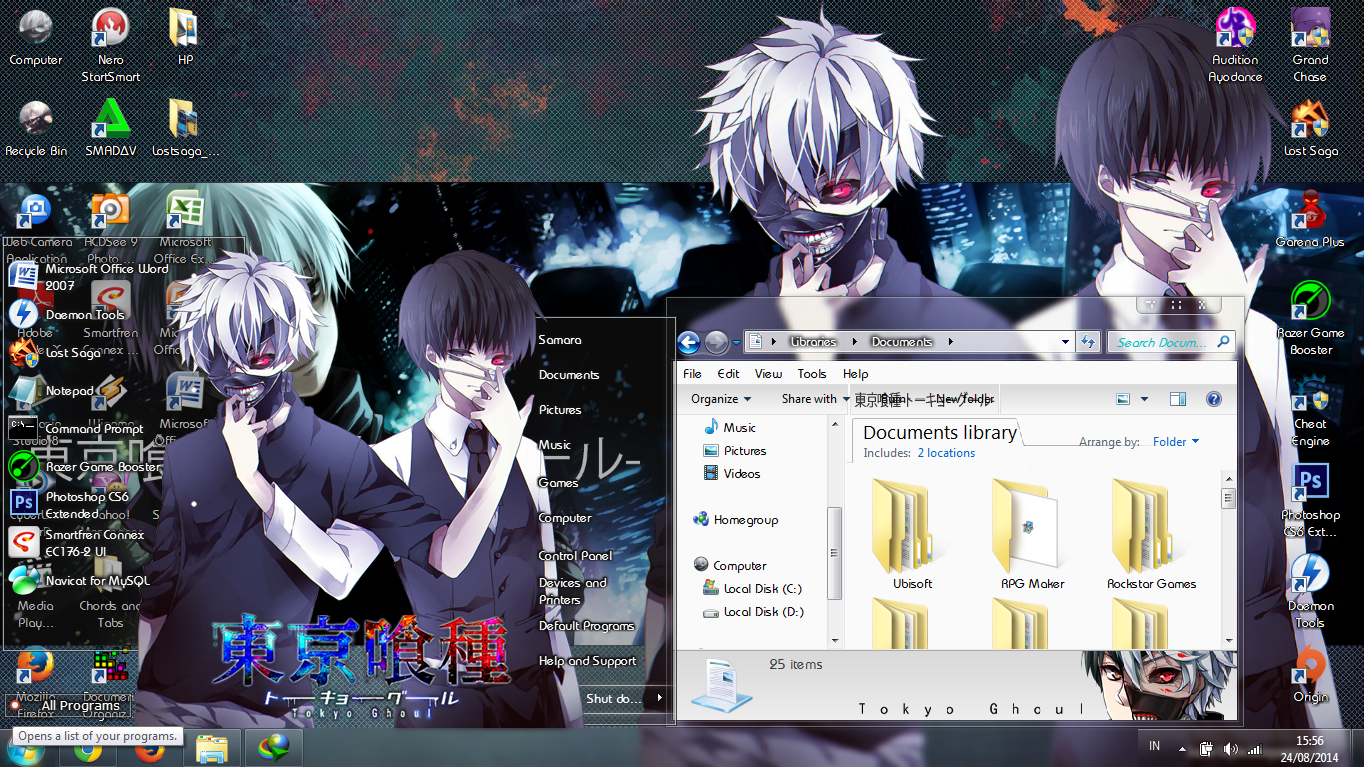Open Smartfren Connex EC176-2 UI in Start menu

coord(77,543)
